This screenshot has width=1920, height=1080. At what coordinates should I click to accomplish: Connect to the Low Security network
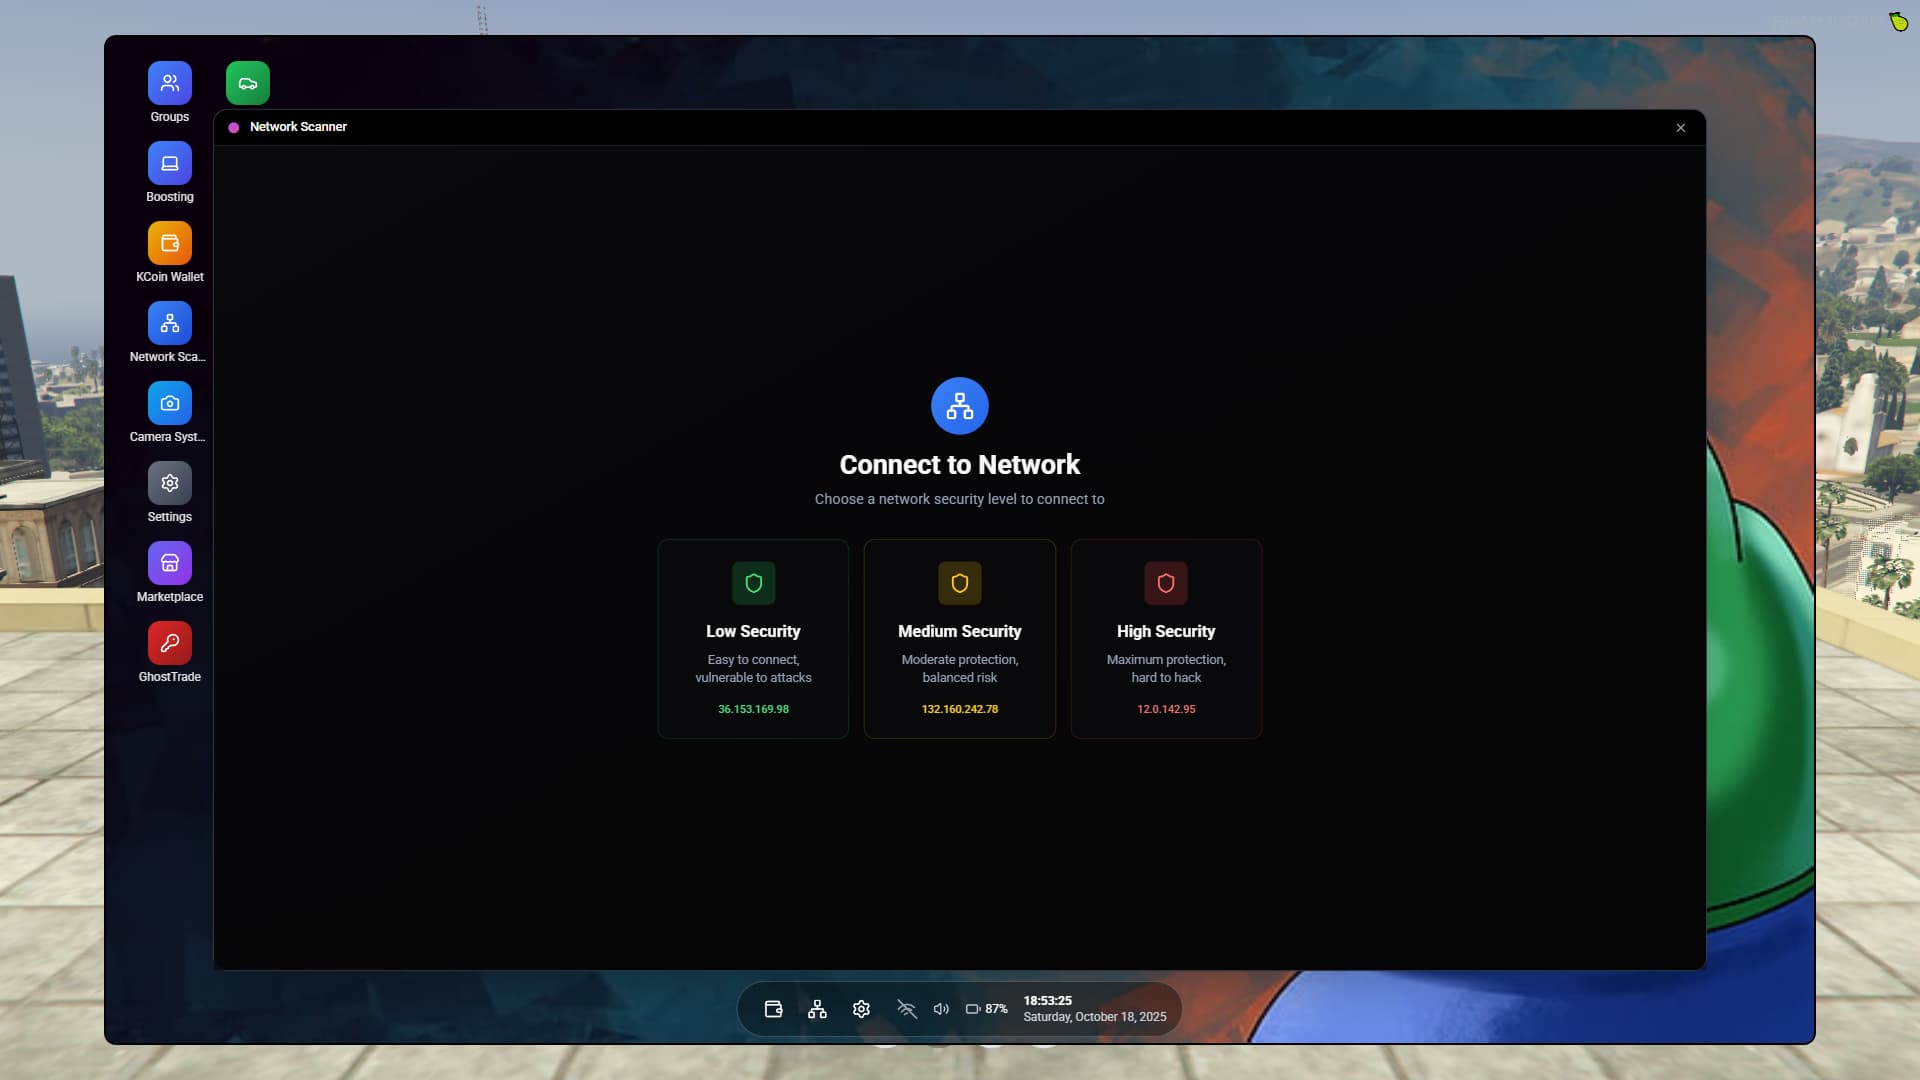tap(753, 639)
